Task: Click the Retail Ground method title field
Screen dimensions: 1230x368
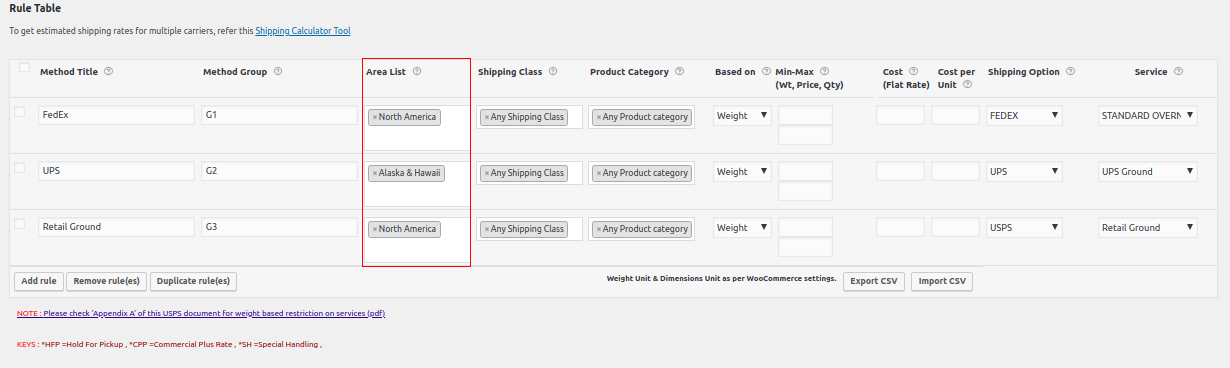Action: click(x=116, y=227)
